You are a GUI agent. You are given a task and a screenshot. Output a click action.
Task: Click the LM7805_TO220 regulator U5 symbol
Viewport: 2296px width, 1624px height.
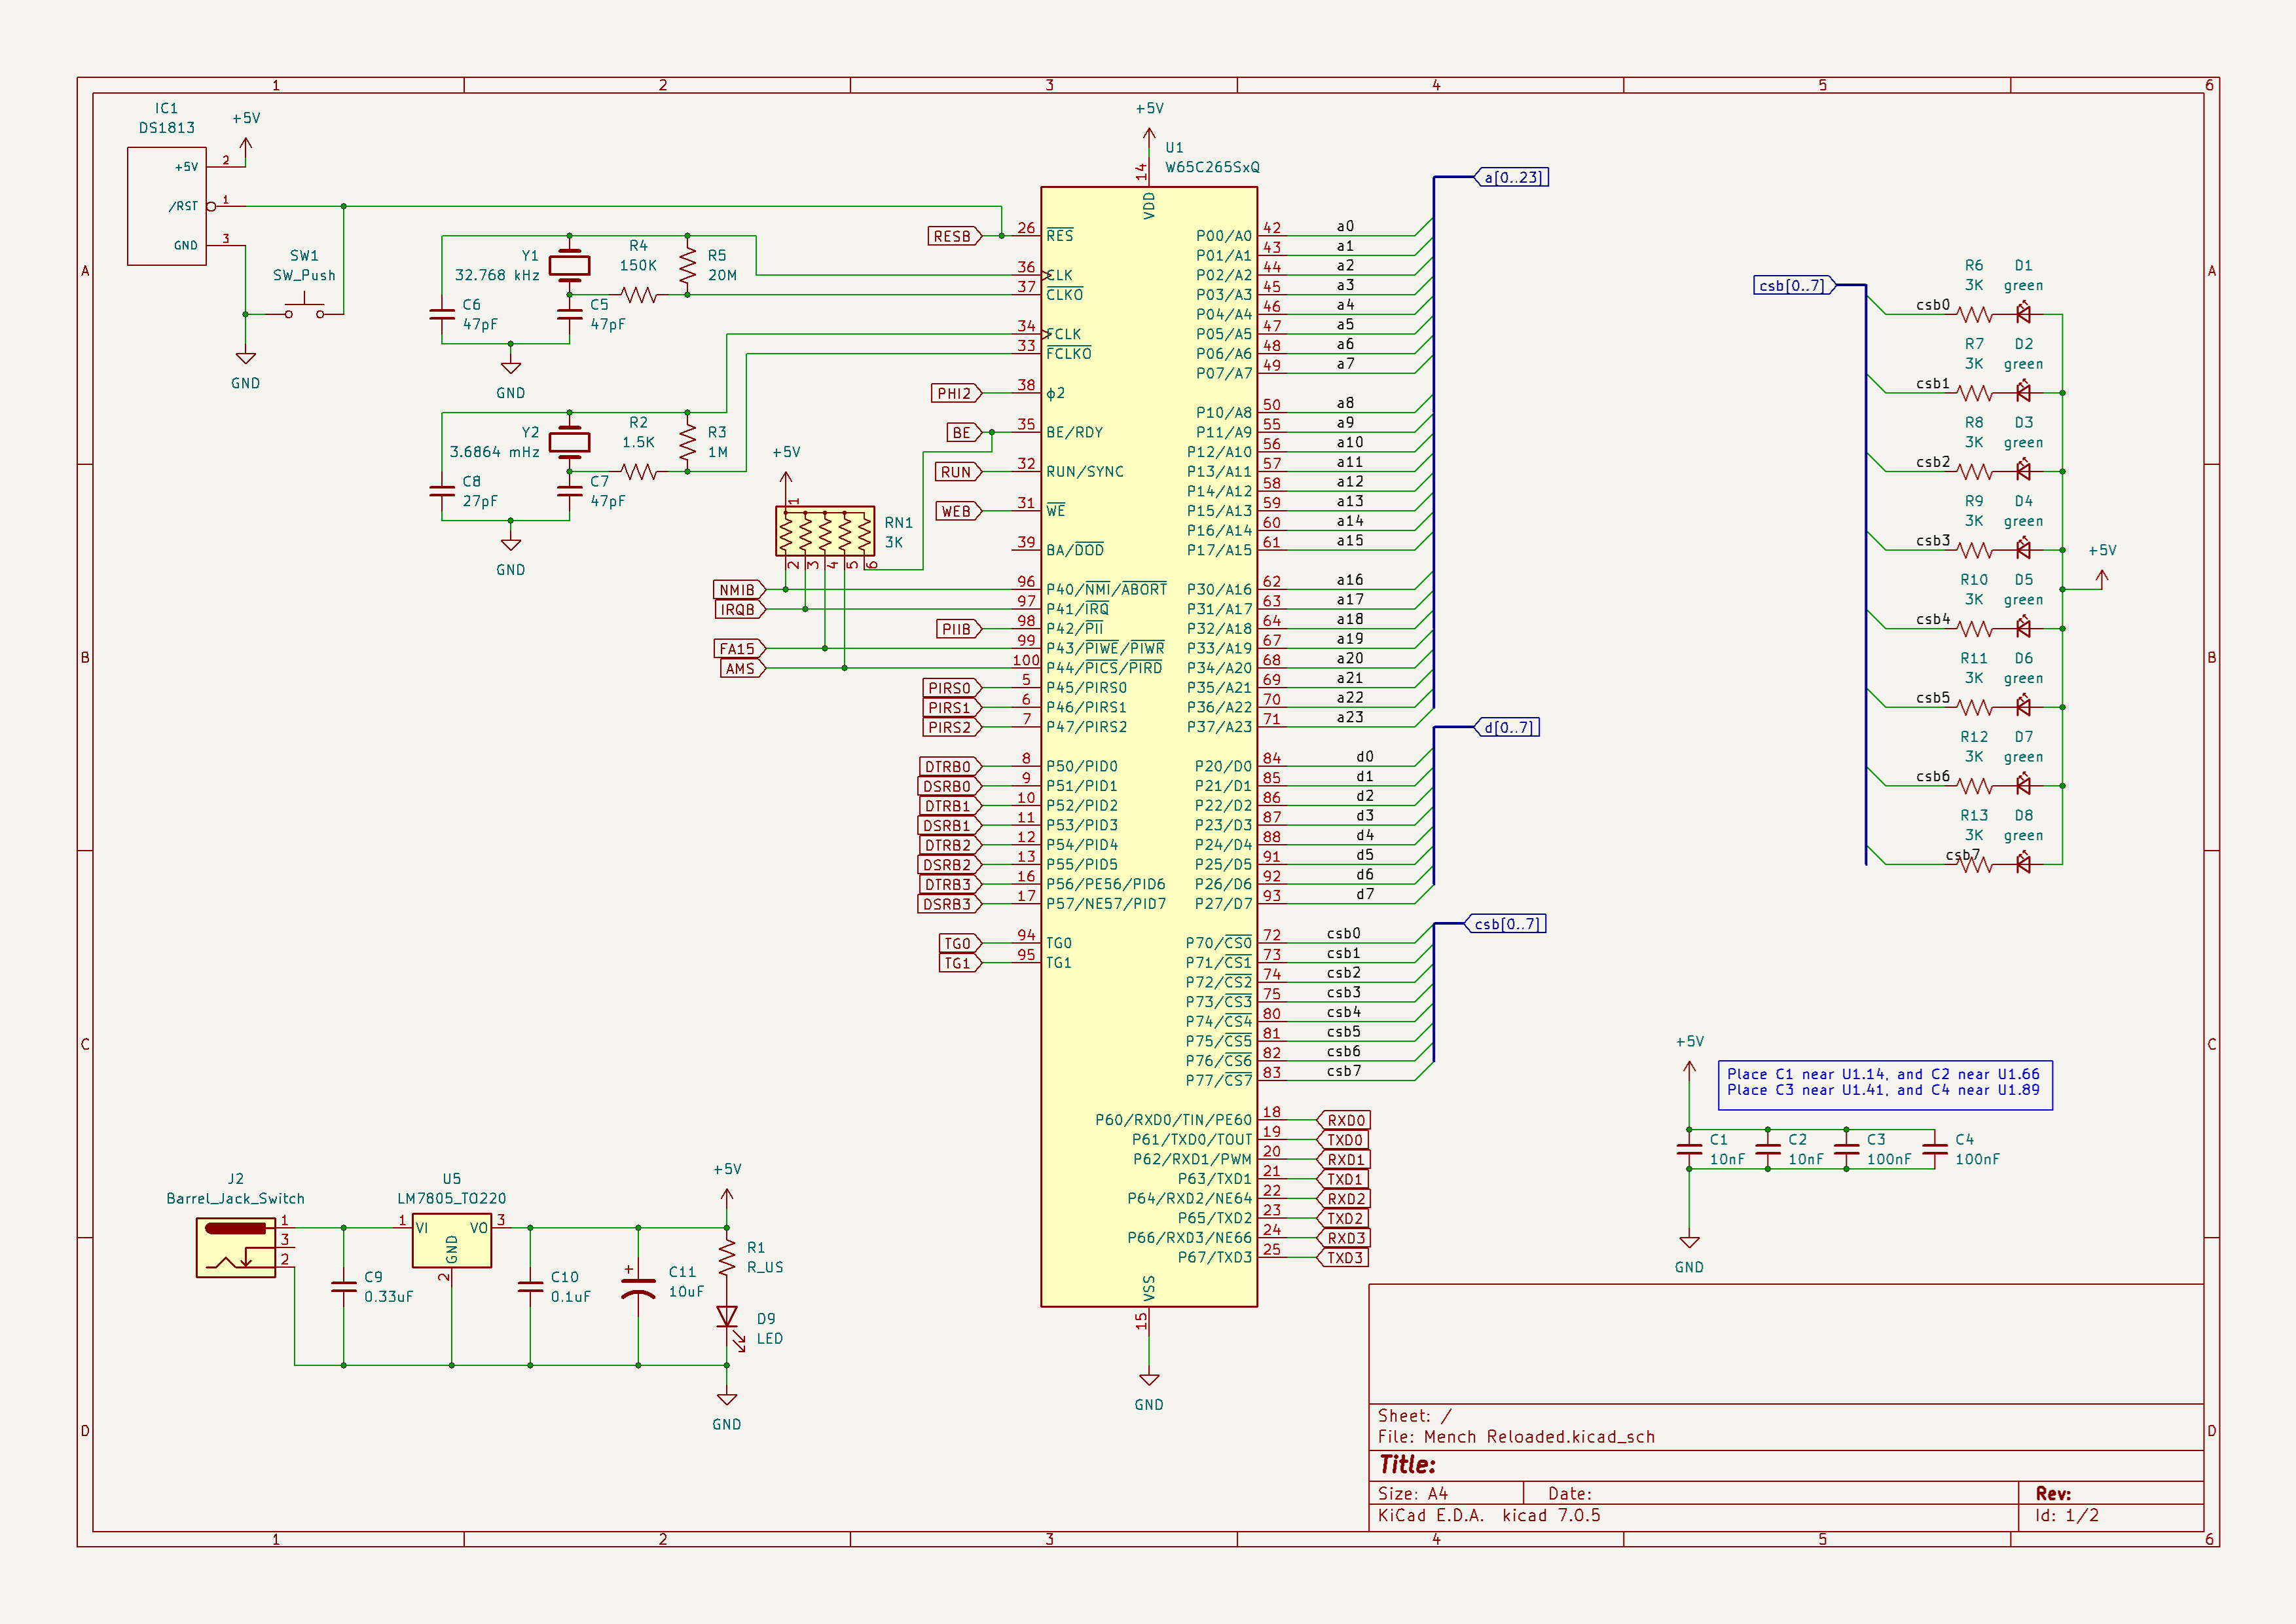(451, 1241)
